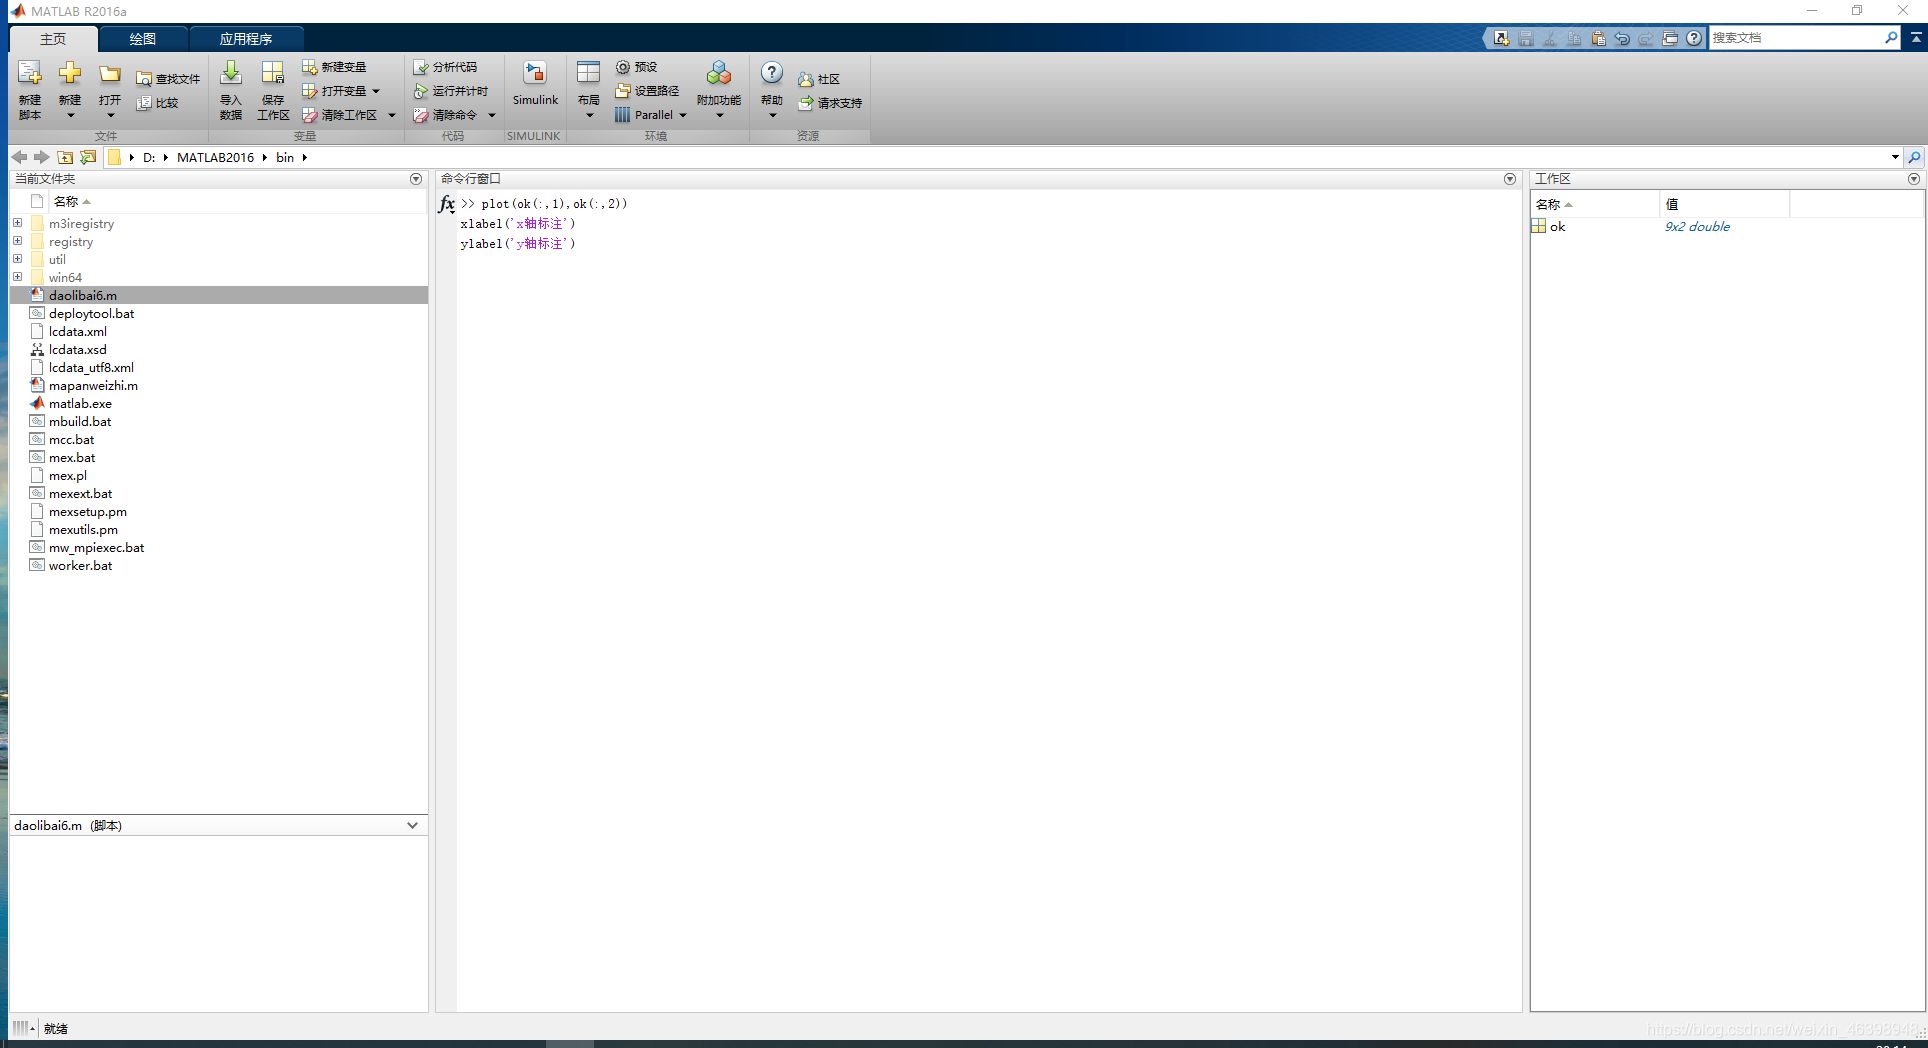Expand the 清除命令 dropdown arrow
Screen dimensions: 1928x1048
492,115
